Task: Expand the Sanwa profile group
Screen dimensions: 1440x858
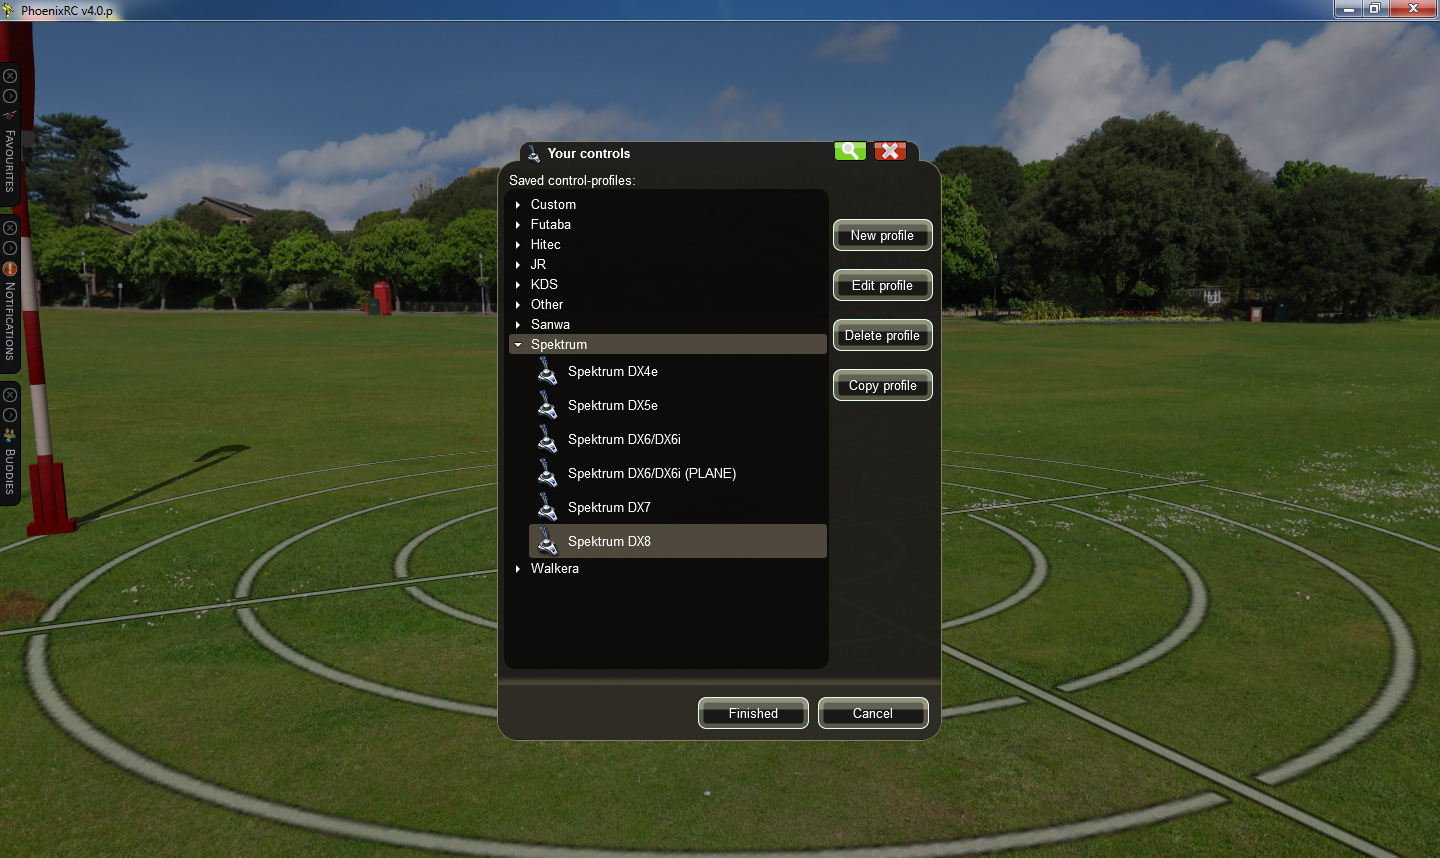Action: click(x=518, y=325)
